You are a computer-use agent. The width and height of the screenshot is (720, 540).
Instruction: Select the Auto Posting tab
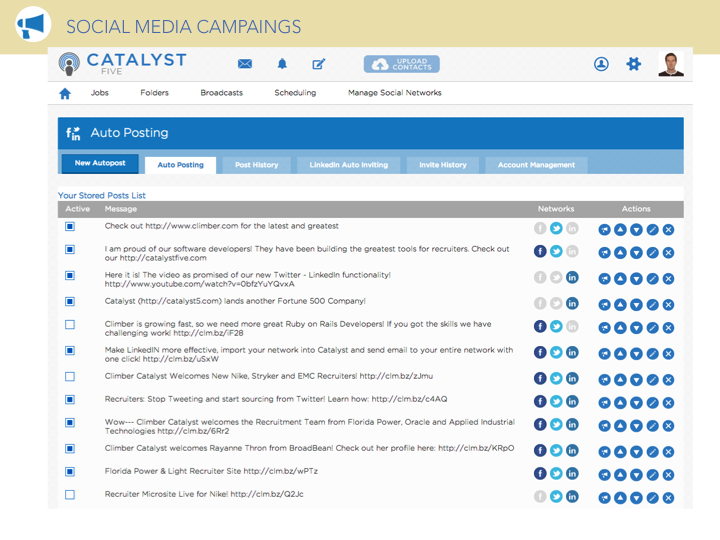coord(180,165)
